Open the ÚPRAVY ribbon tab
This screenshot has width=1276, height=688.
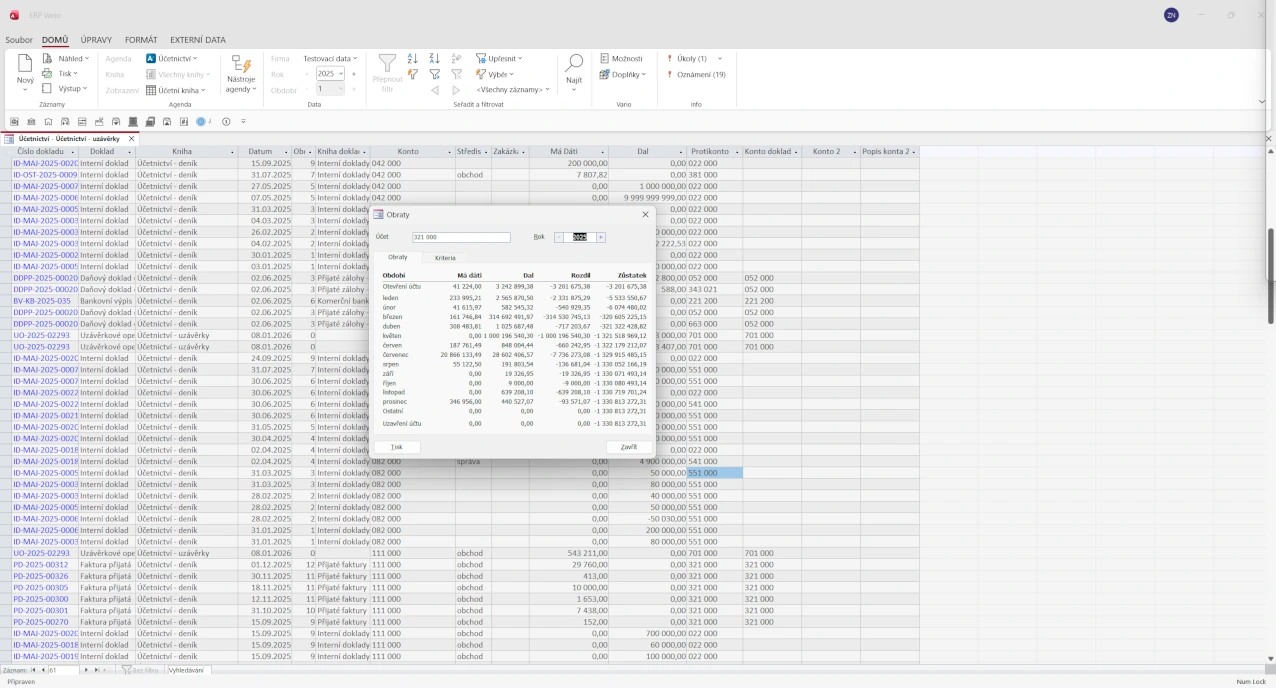pos(96,40)
